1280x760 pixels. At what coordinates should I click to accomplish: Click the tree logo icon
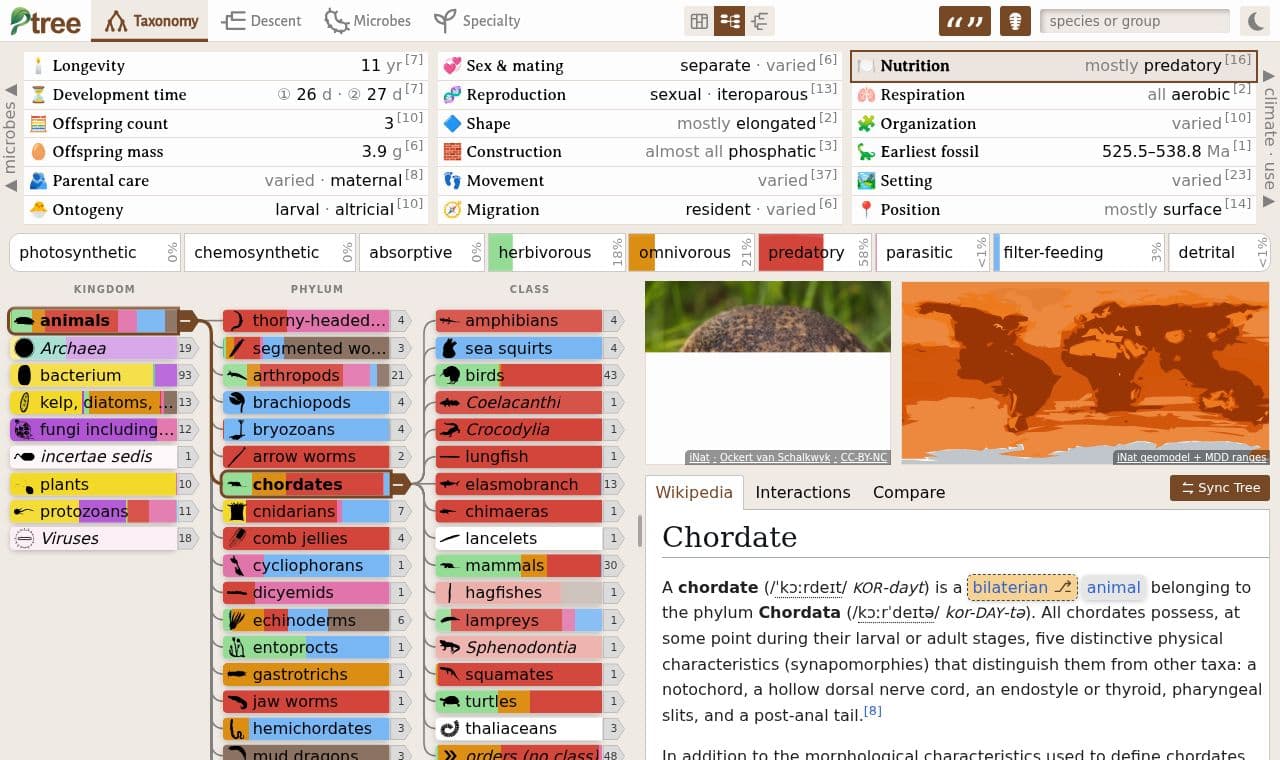point(45,20)
